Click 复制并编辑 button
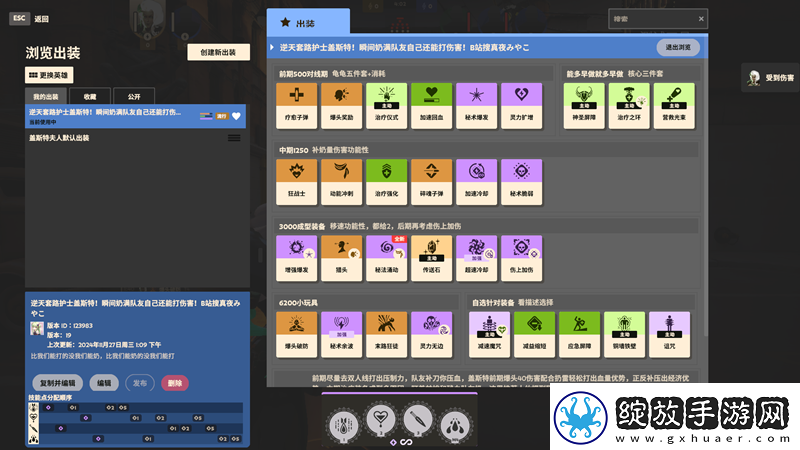The height and width of the screenshot is (450, 800). tap(58, 383)
